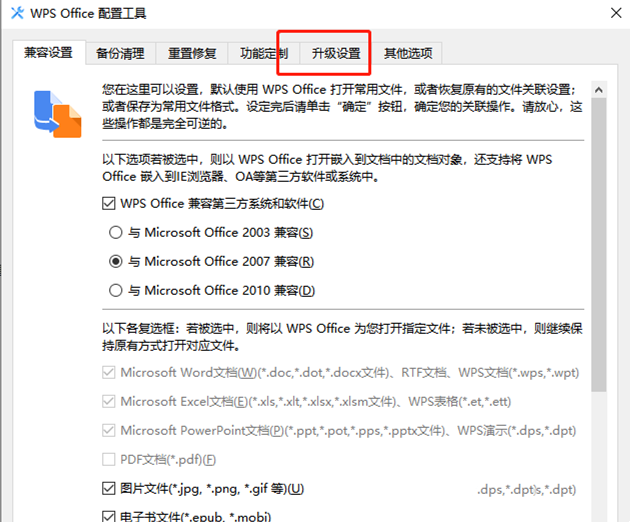Toggle the Microsoft Word文档 checkbox
This screenshot has height=522, width=630.
coord(108,373)
